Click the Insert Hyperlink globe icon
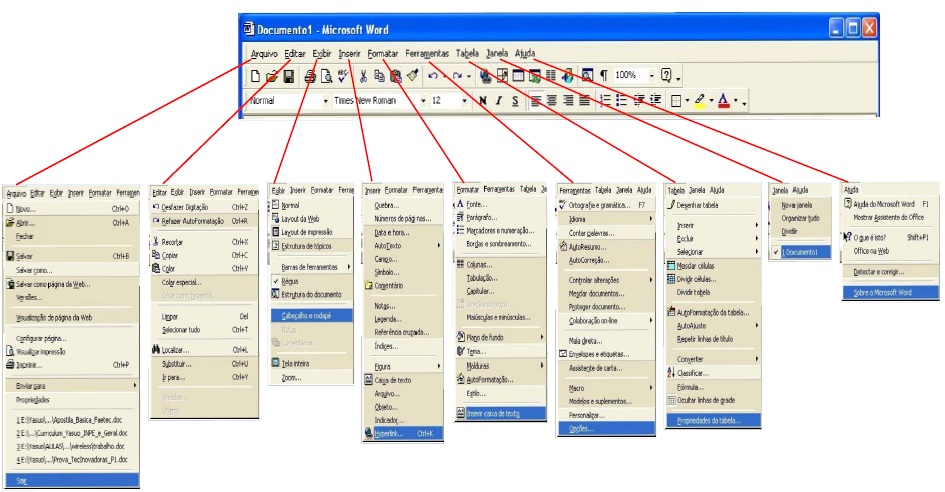 click(485, 76)
